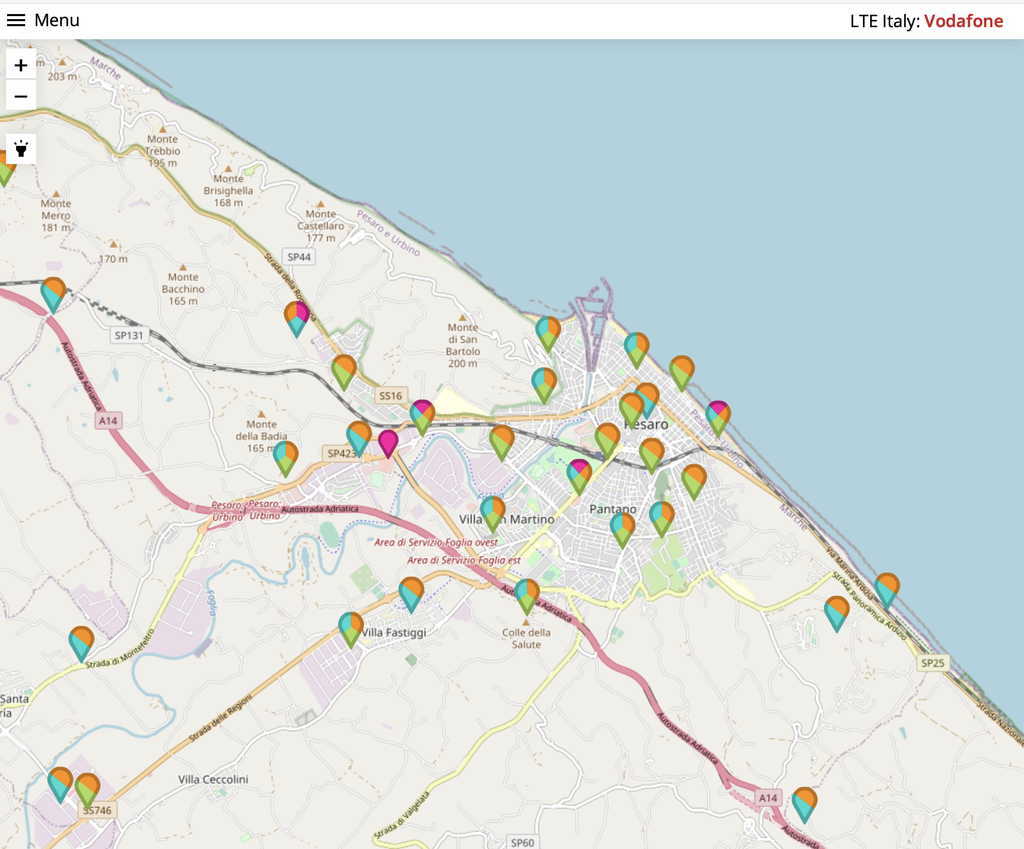1024x849 pixels.
Task: Click the tower marker at Villa Fastiggi
Action: [x=351, y=628]
